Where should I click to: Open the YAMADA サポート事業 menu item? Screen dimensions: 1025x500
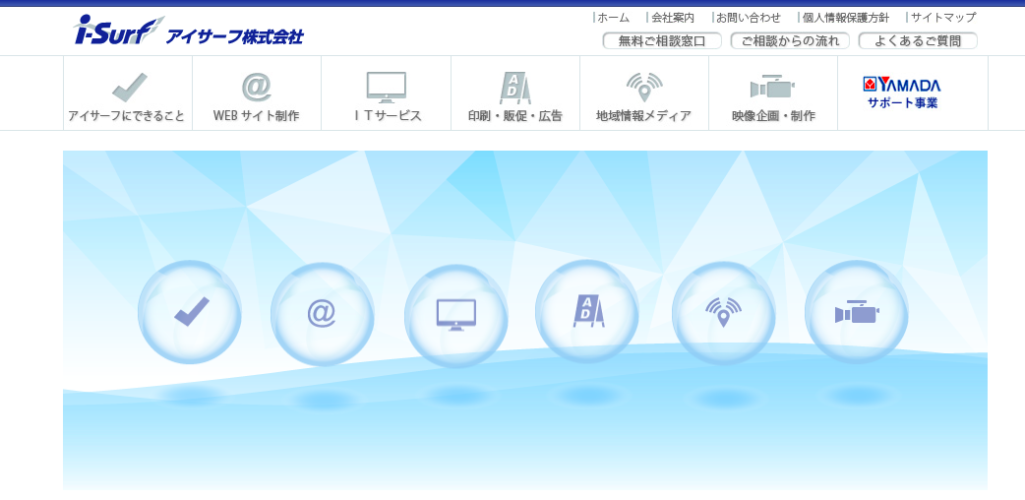[x=902, y=93]
